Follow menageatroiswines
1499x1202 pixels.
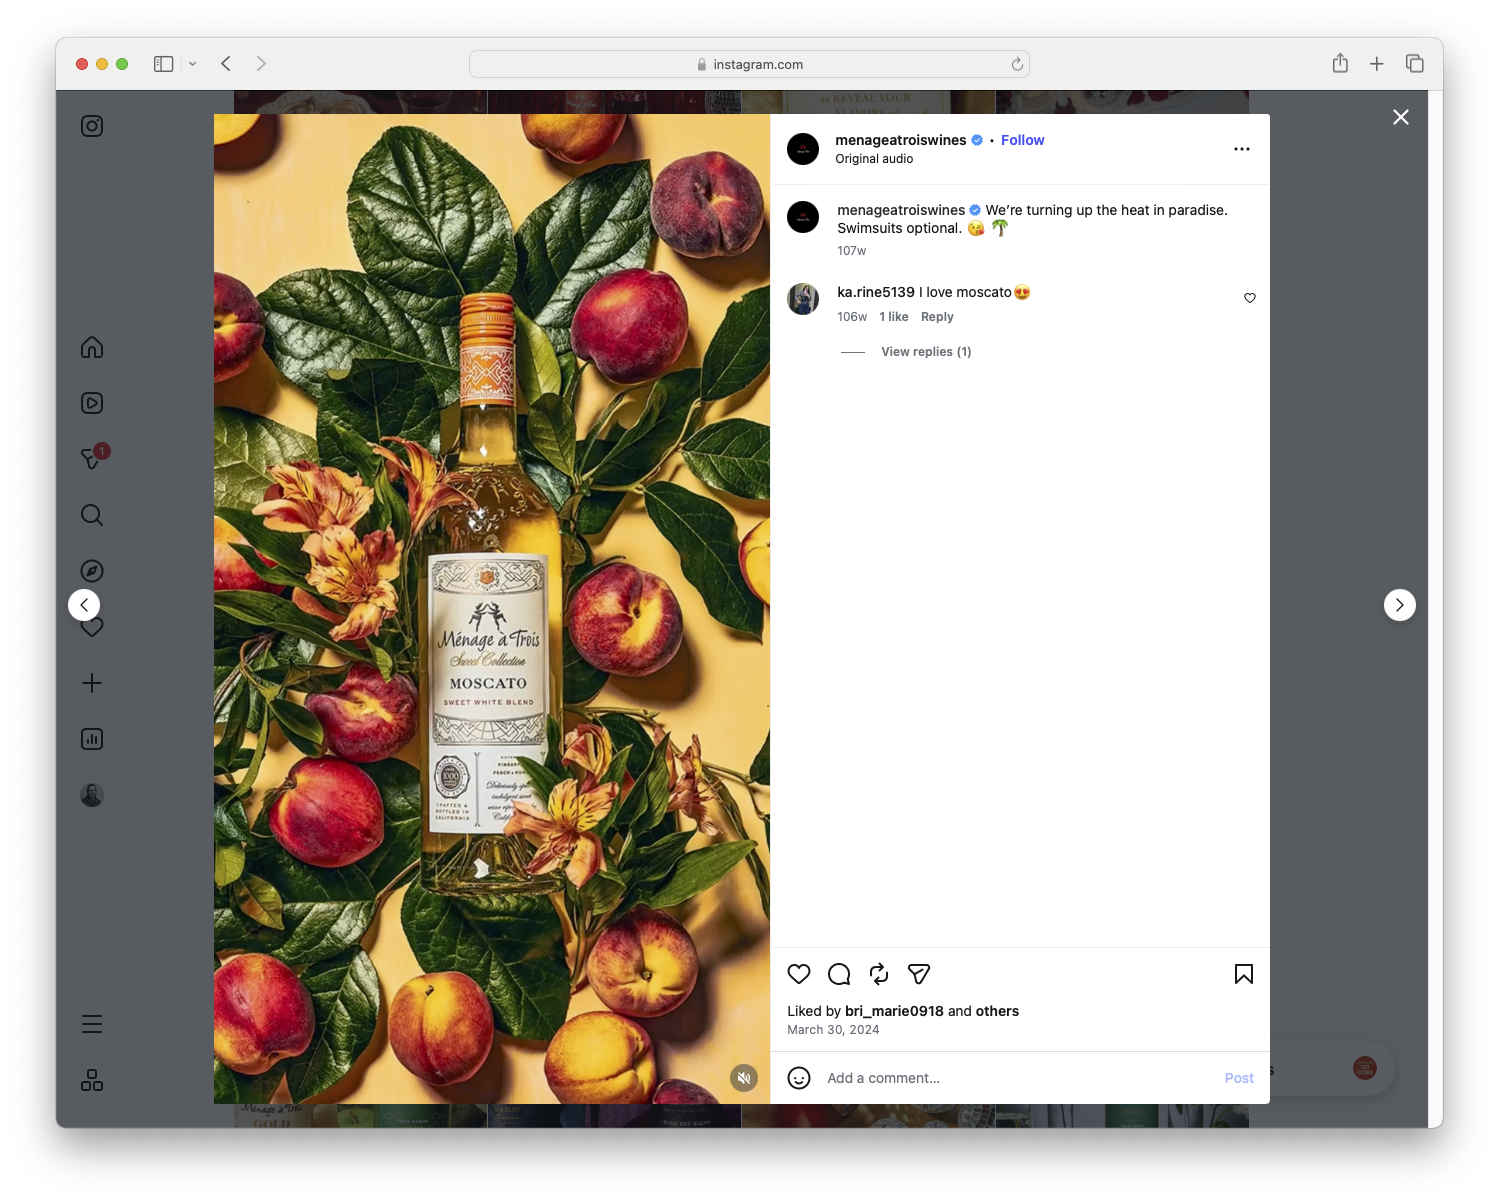click(1022, 140)
